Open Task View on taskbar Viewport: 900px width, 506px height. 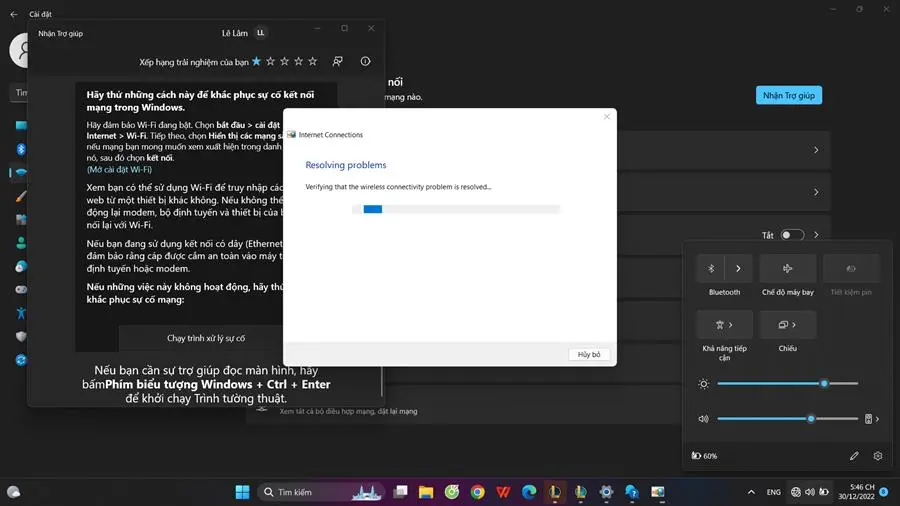(x=400, y=492)
